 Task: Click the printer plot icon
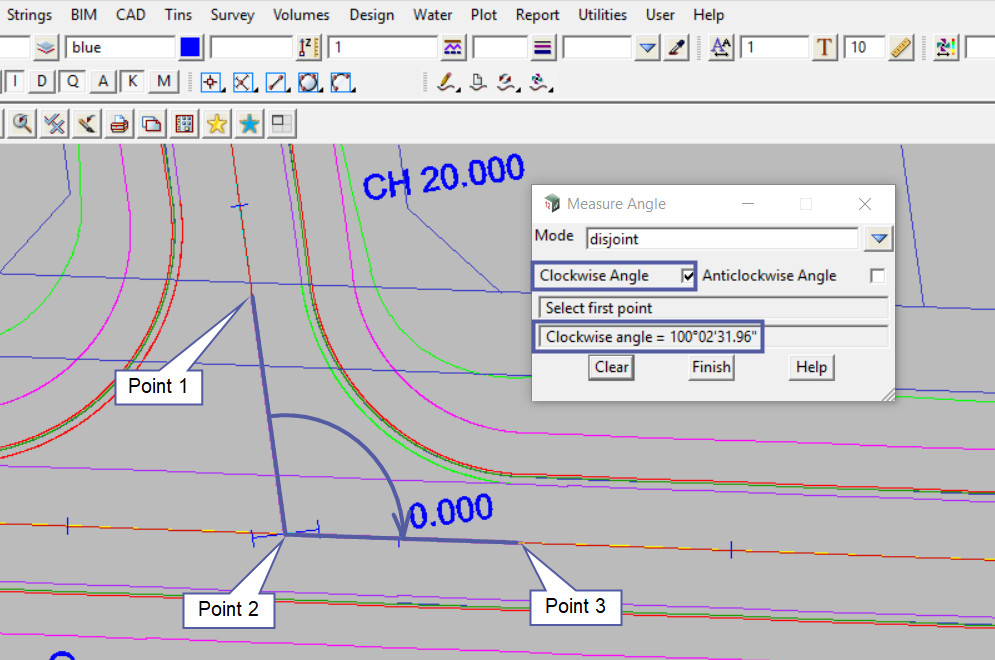(119, 124)
